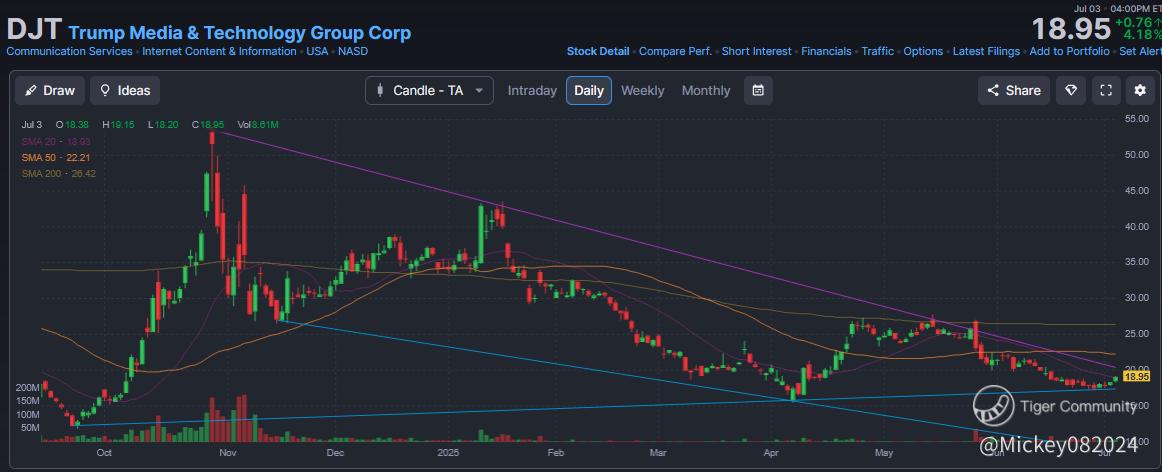Click the Apr label on time axis

point(771,452)
